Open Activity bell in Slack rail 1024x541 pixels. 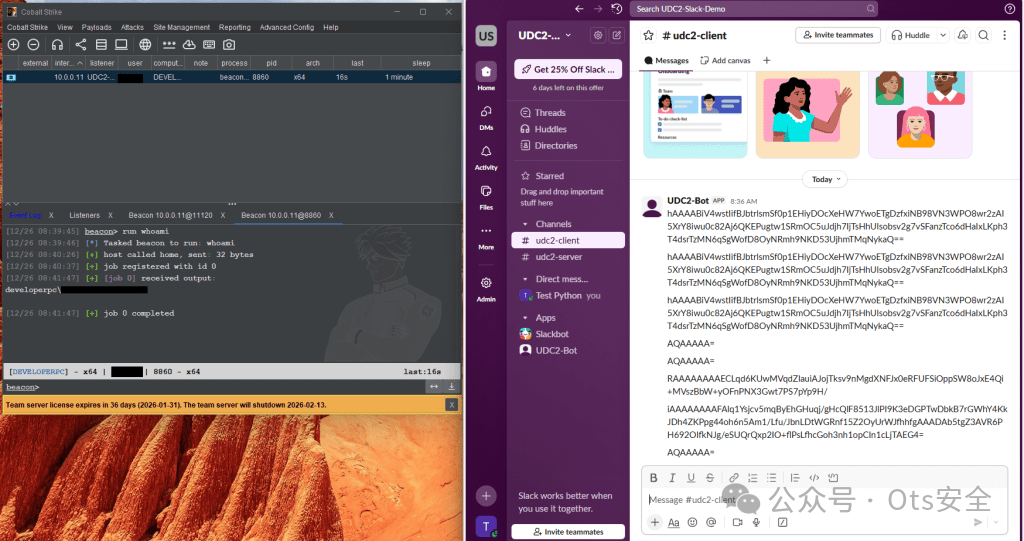[486, 157]
